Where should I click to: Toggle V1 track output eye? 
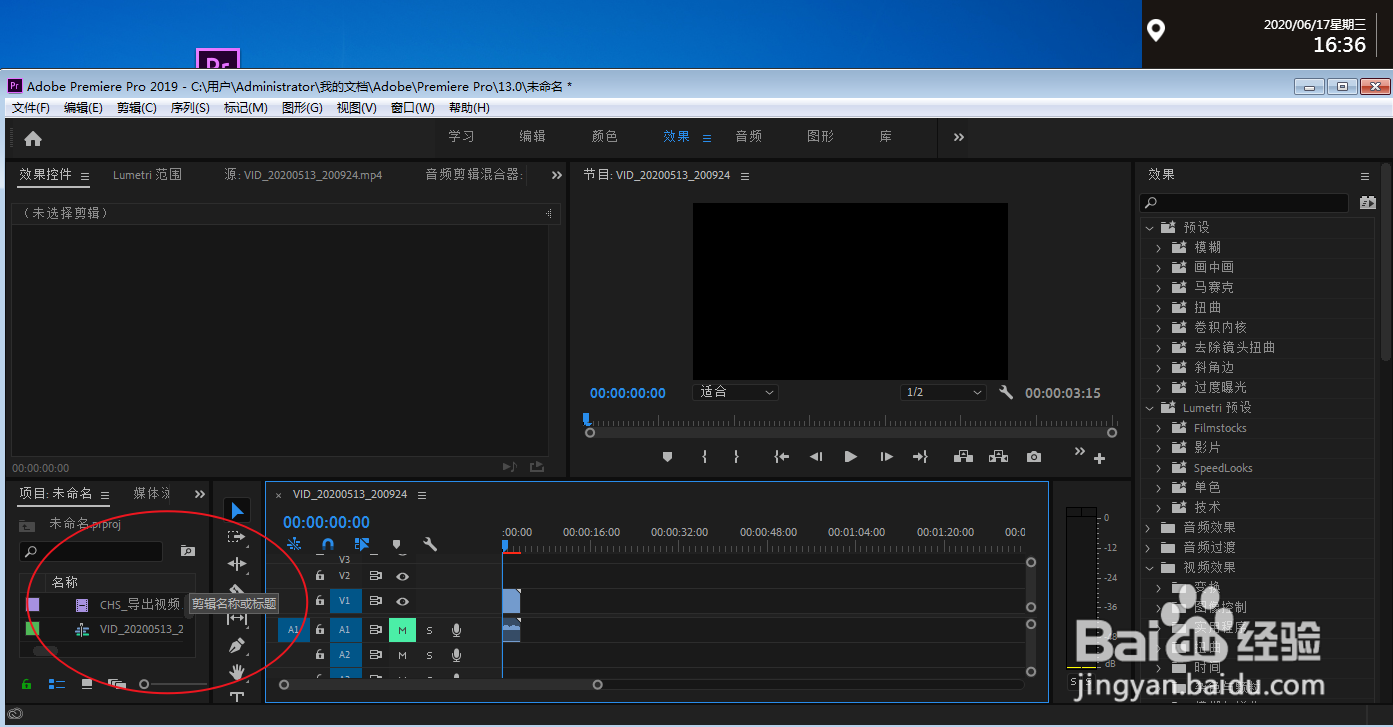pos(402,601)
